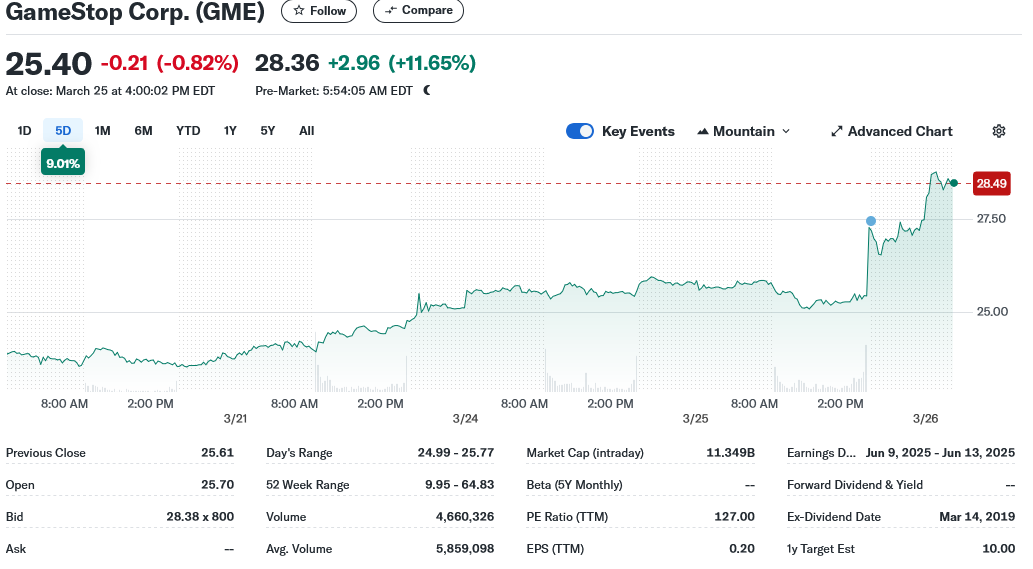Click Market Cap value 11.349B
Screen dimensions: 1033x569
pos(730,452)
